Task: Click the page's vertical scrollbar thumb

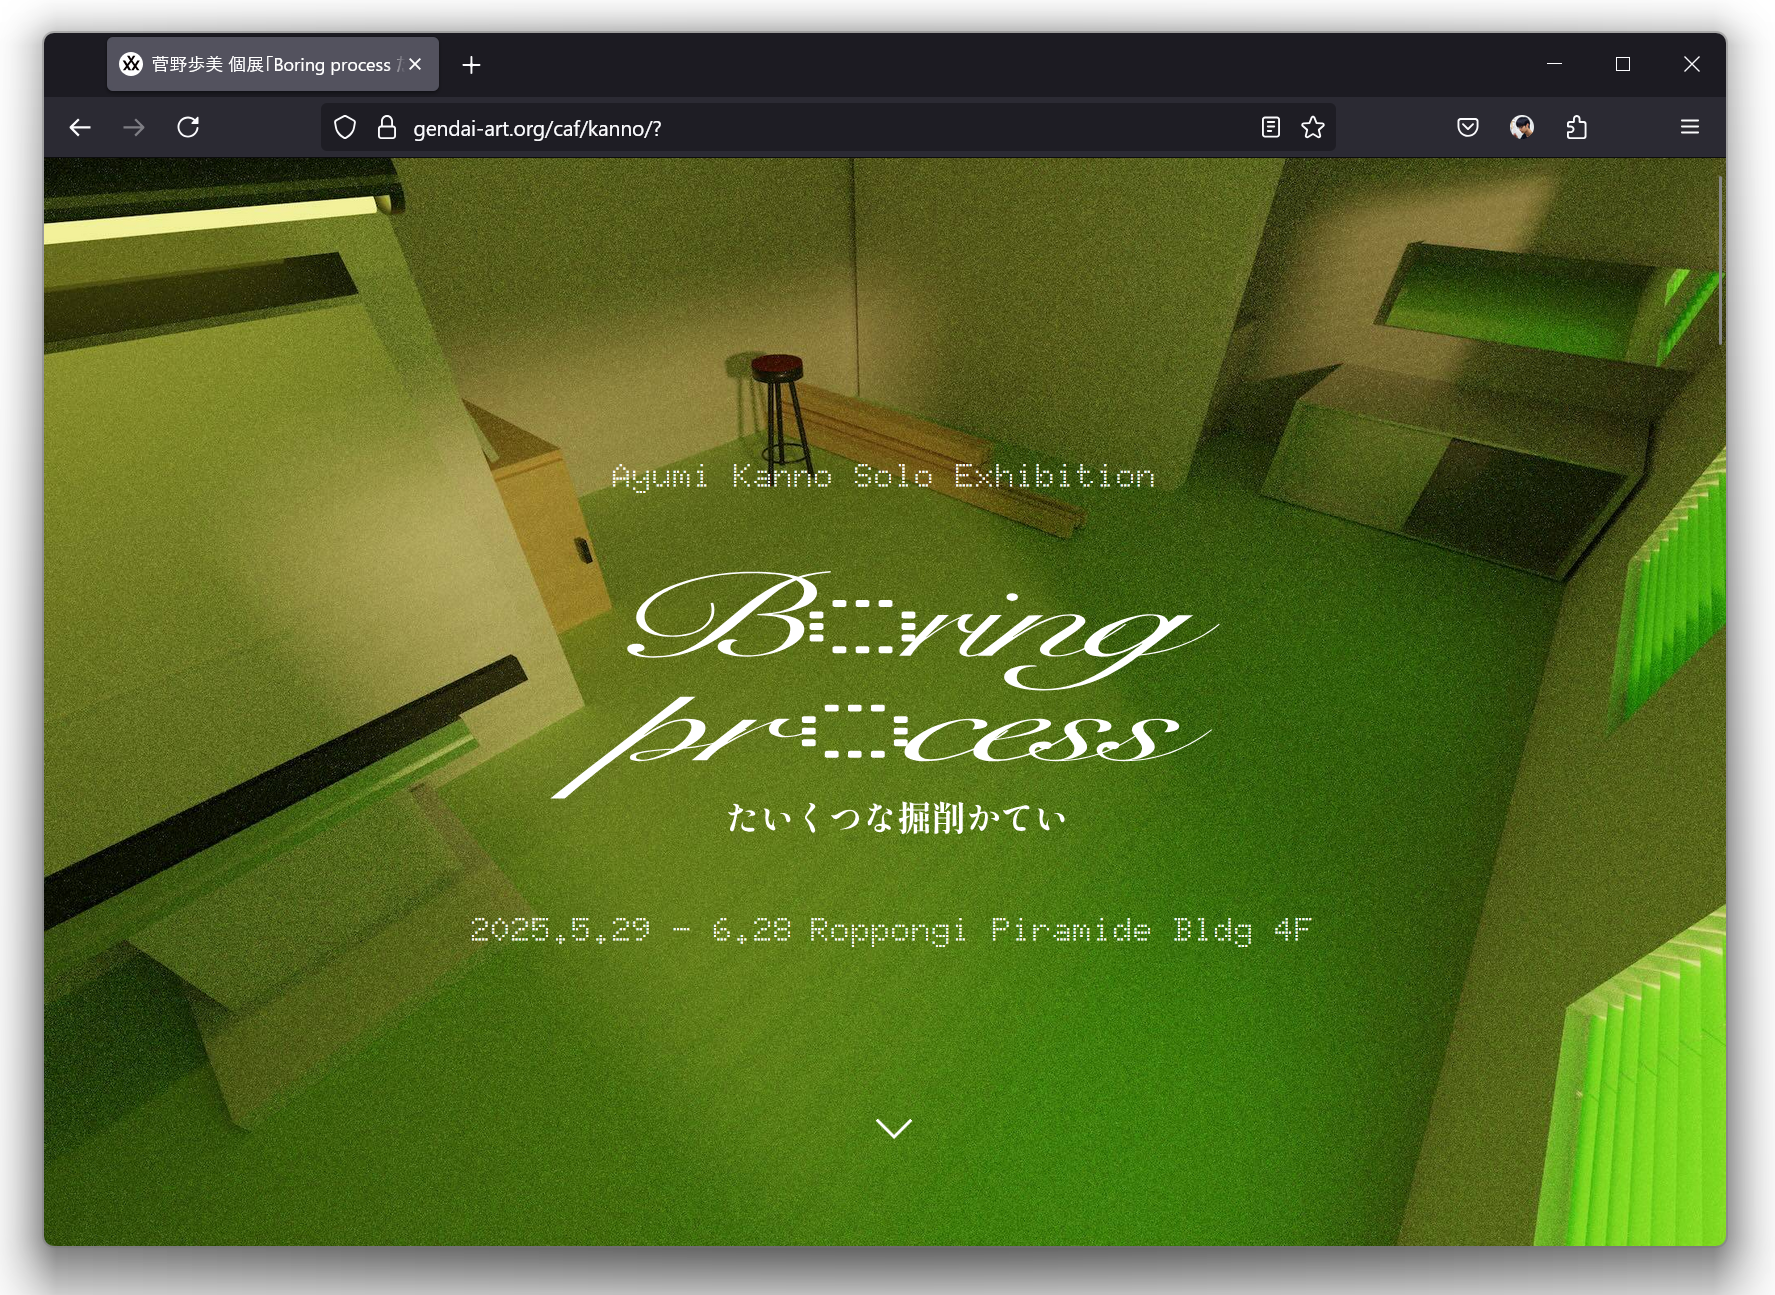Action: click(x=1720, y=260)
